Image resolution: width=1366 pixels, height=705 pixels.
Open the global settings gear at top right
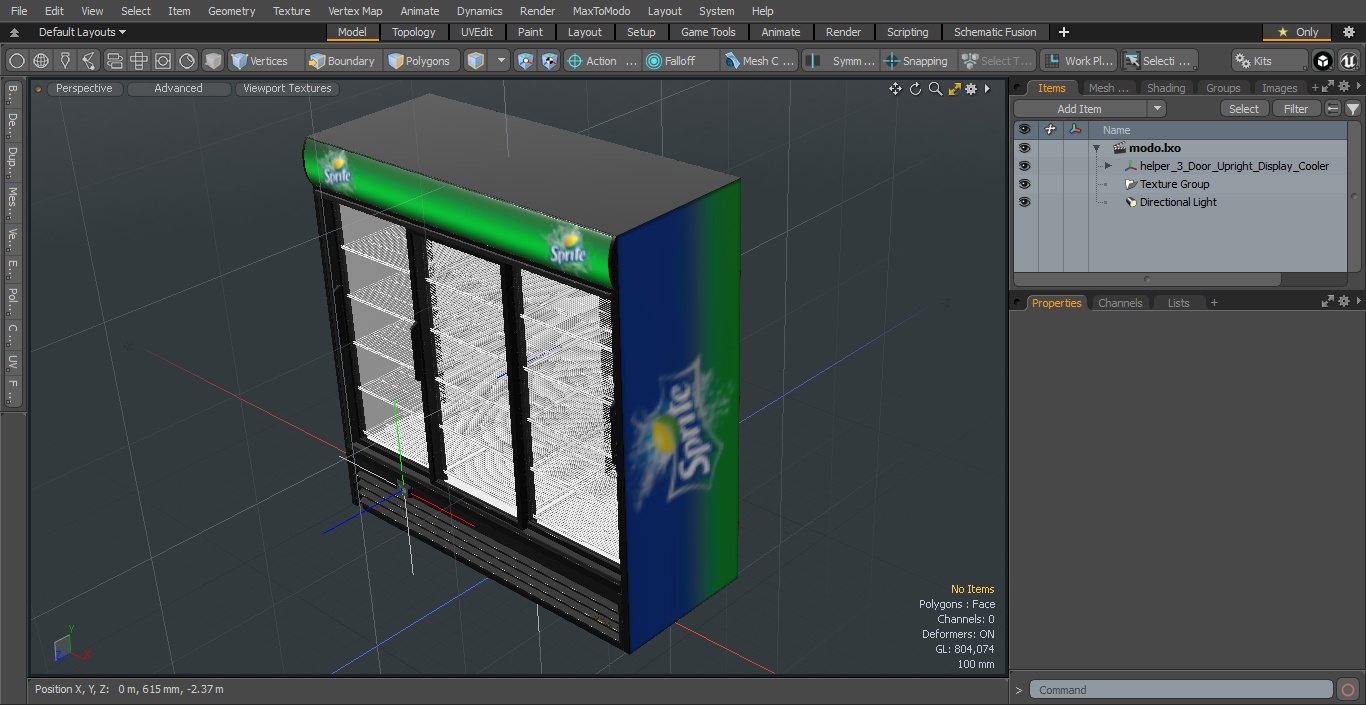pyautogui.click(x=1348, y=32)
